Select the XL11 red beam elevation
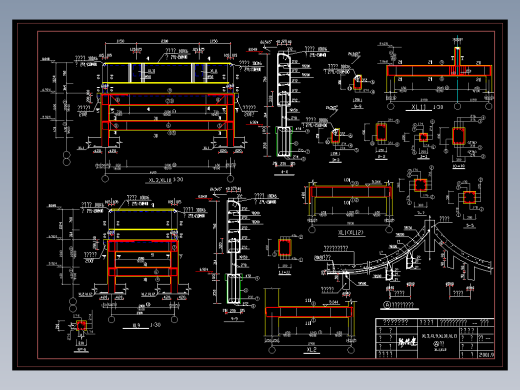The height and width of the screenshot is (390, 520). (439, 70)
